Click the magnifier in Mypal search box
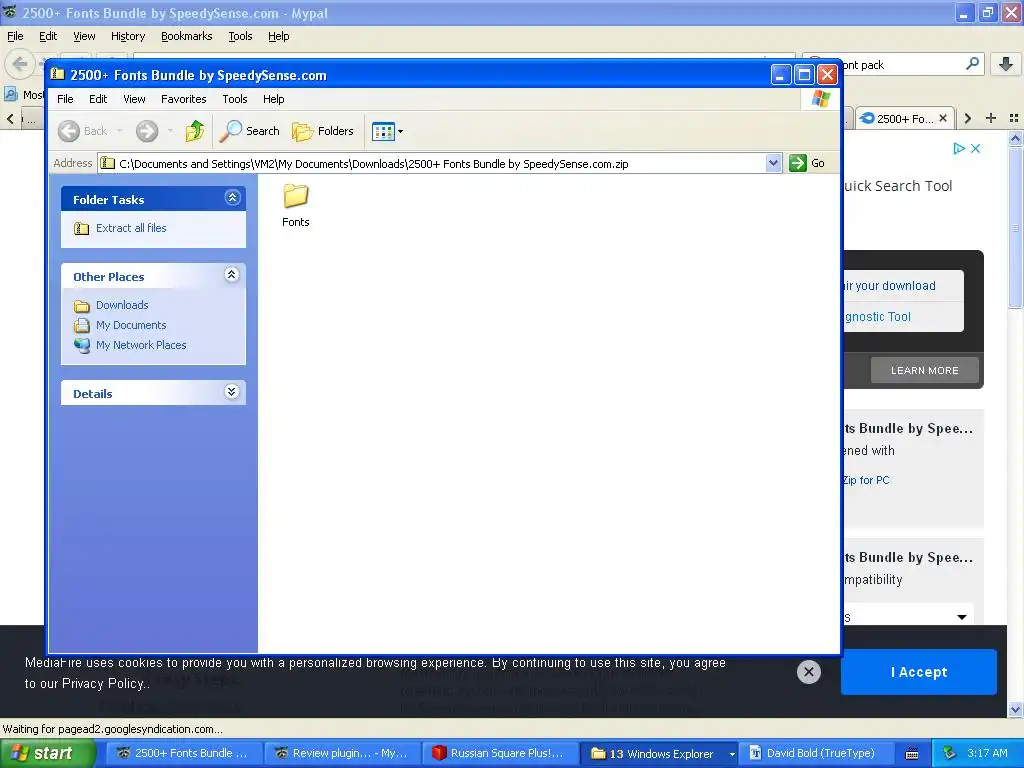 (x=972, y=64)
